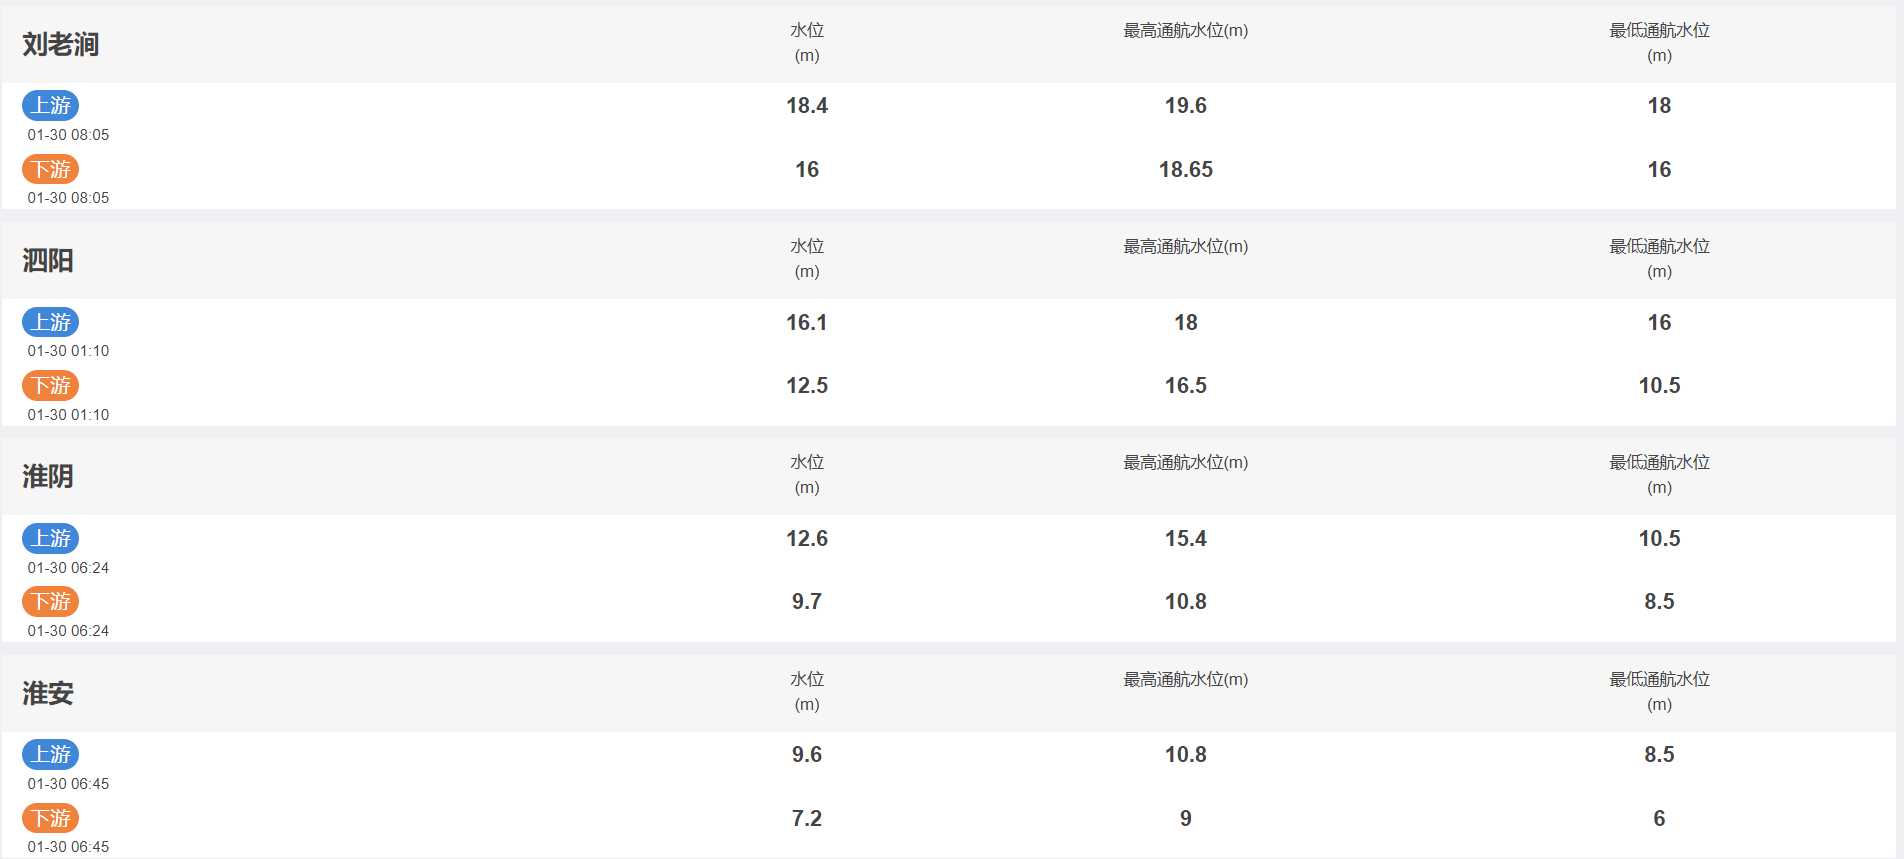Select the 下游 badge under 淮安

click(x=51, y=818)
